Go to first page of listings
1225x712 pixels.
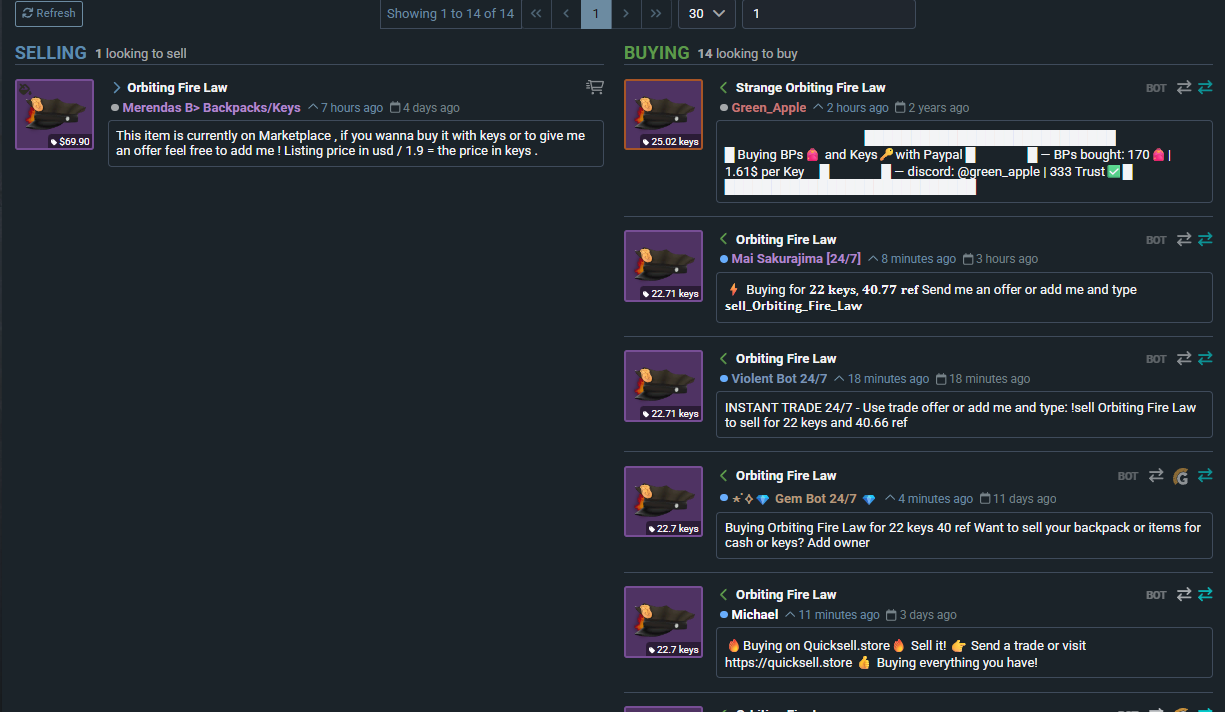point(536,14)
